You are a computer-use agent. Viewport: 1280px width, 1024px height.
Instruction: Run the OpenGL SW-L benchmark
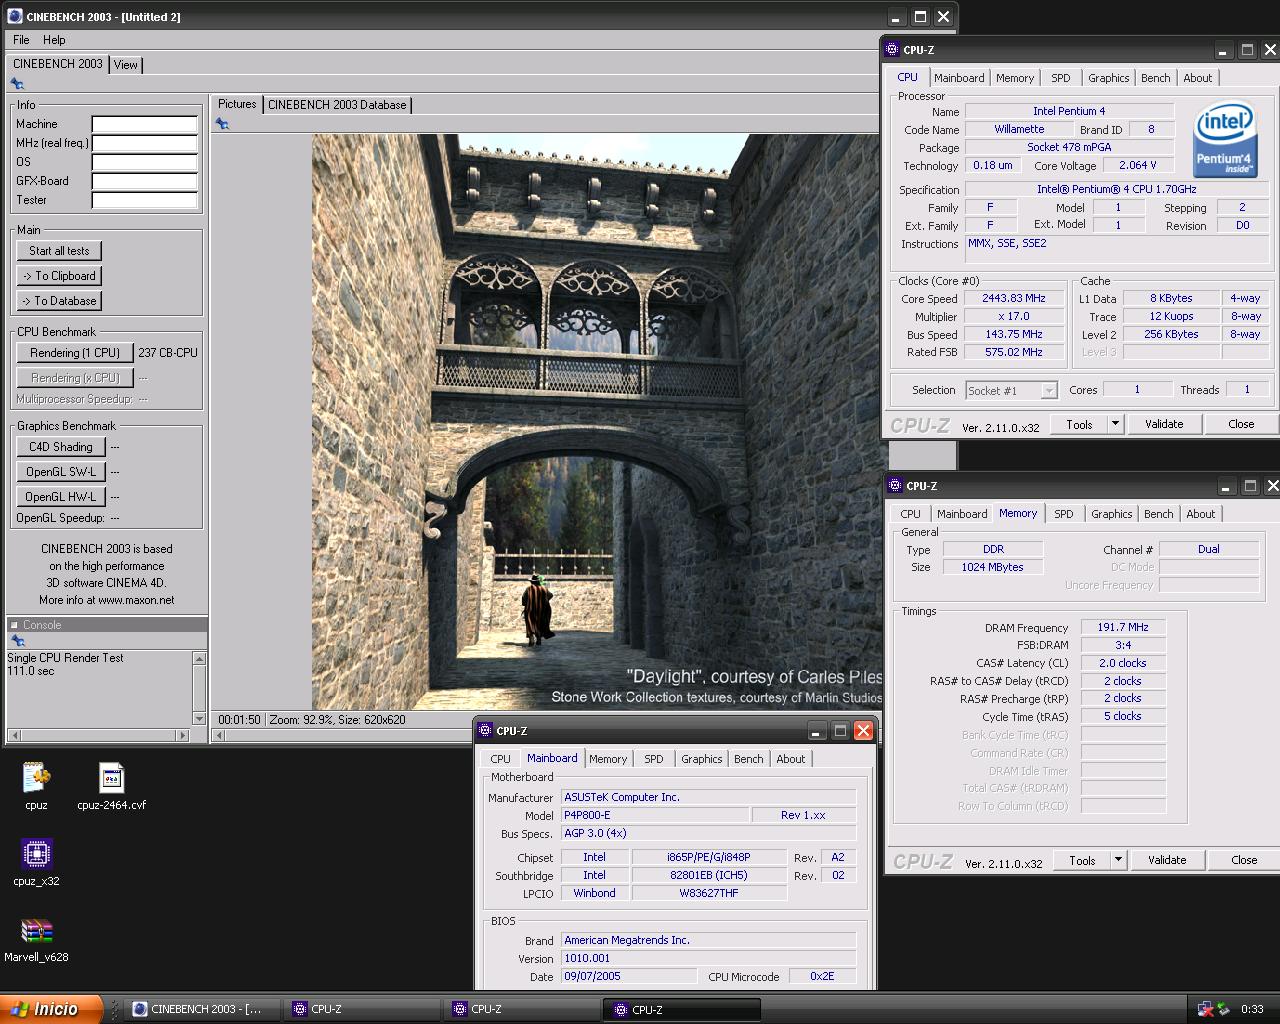pos(60,472)
